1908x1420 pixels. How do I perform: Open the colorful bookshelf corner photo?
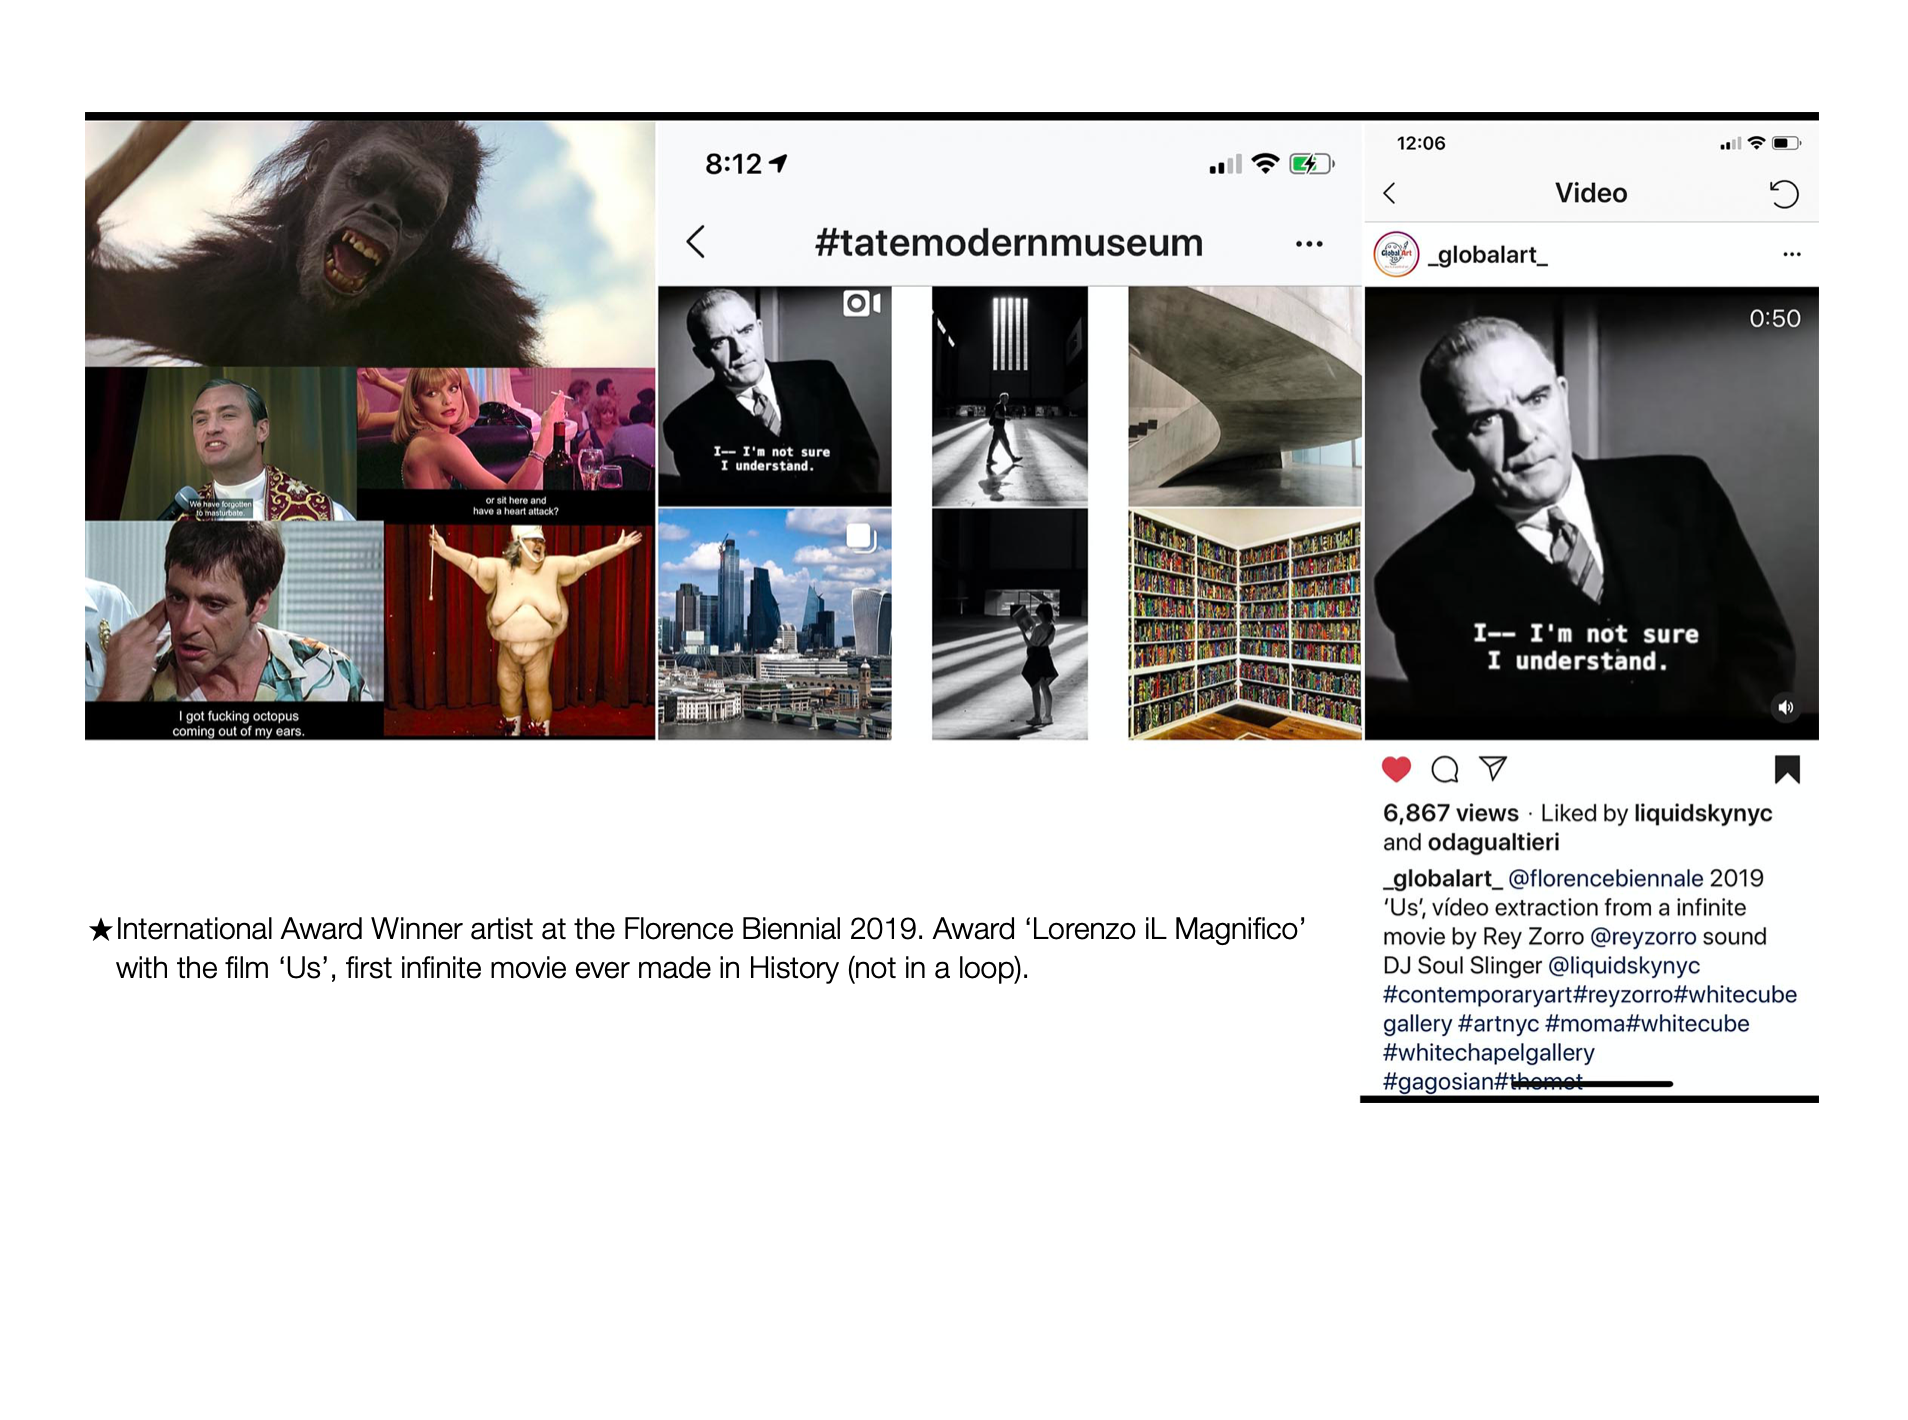(x=1245, y=624)
